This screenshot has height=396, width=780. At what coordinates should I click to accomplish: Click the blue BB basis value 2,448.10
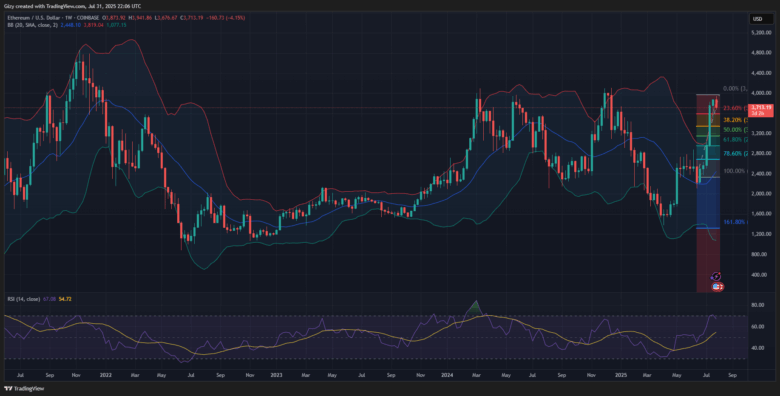[x=71, y=25]
